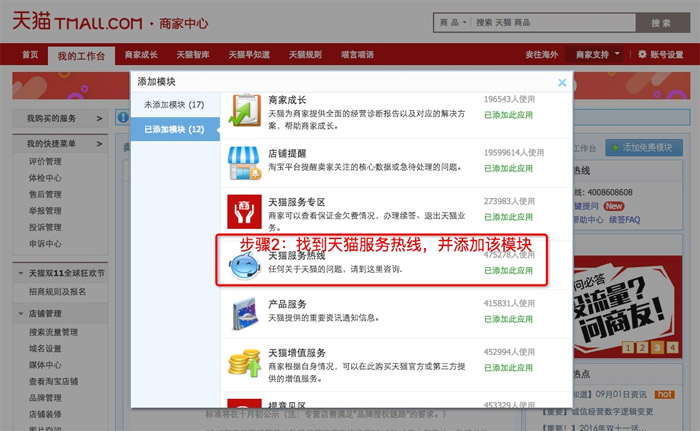Click the 续签FAQ link
The image size is (700, 431).
click(625, 220)
